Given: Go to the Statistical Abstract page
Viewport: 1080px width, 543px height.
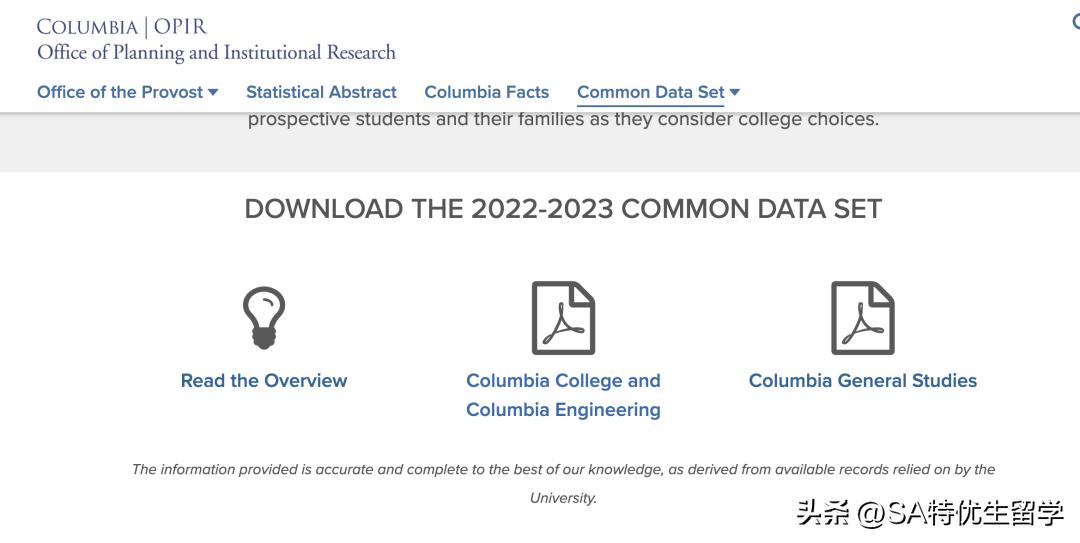Looking at the screenshot, I should point(321,92).
